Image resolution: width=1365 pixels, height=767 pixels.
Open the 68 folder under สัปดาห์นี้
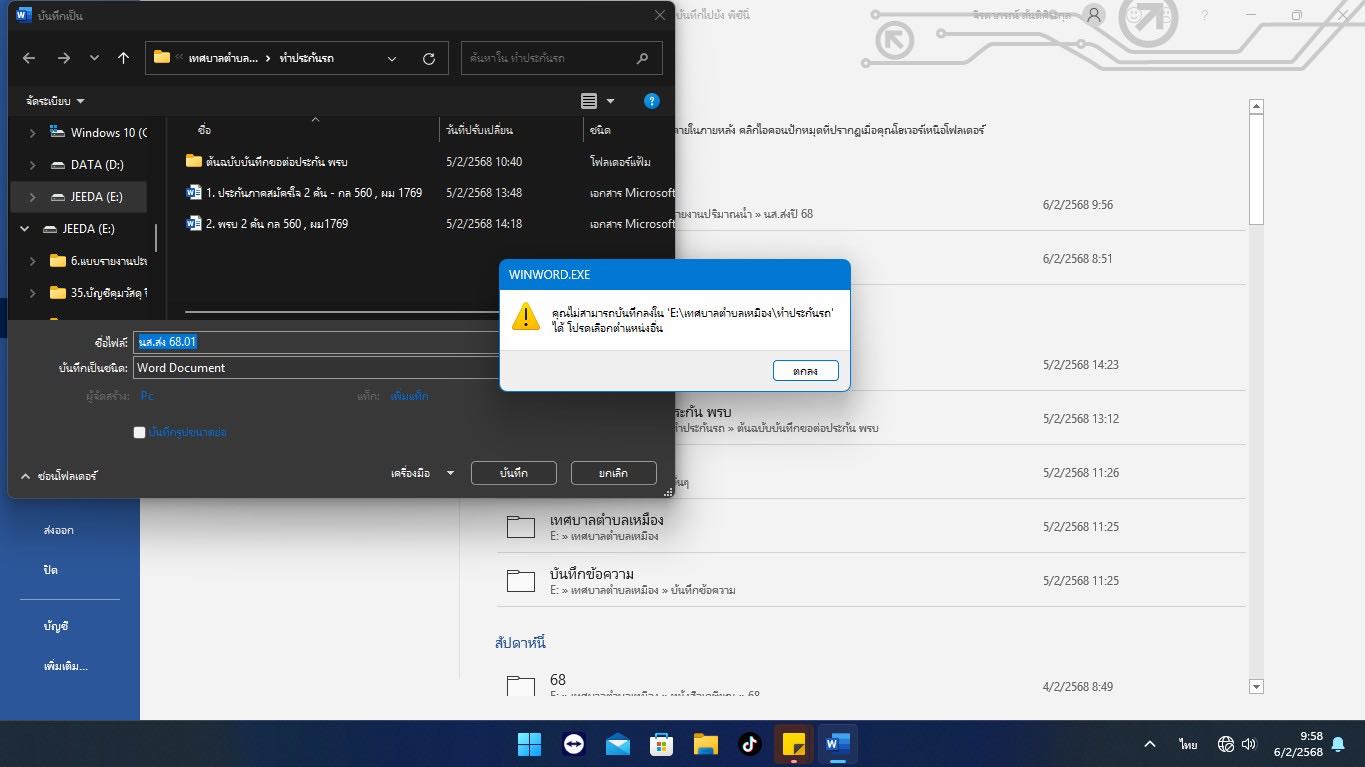pyautogui.click(x=871, y=685)
